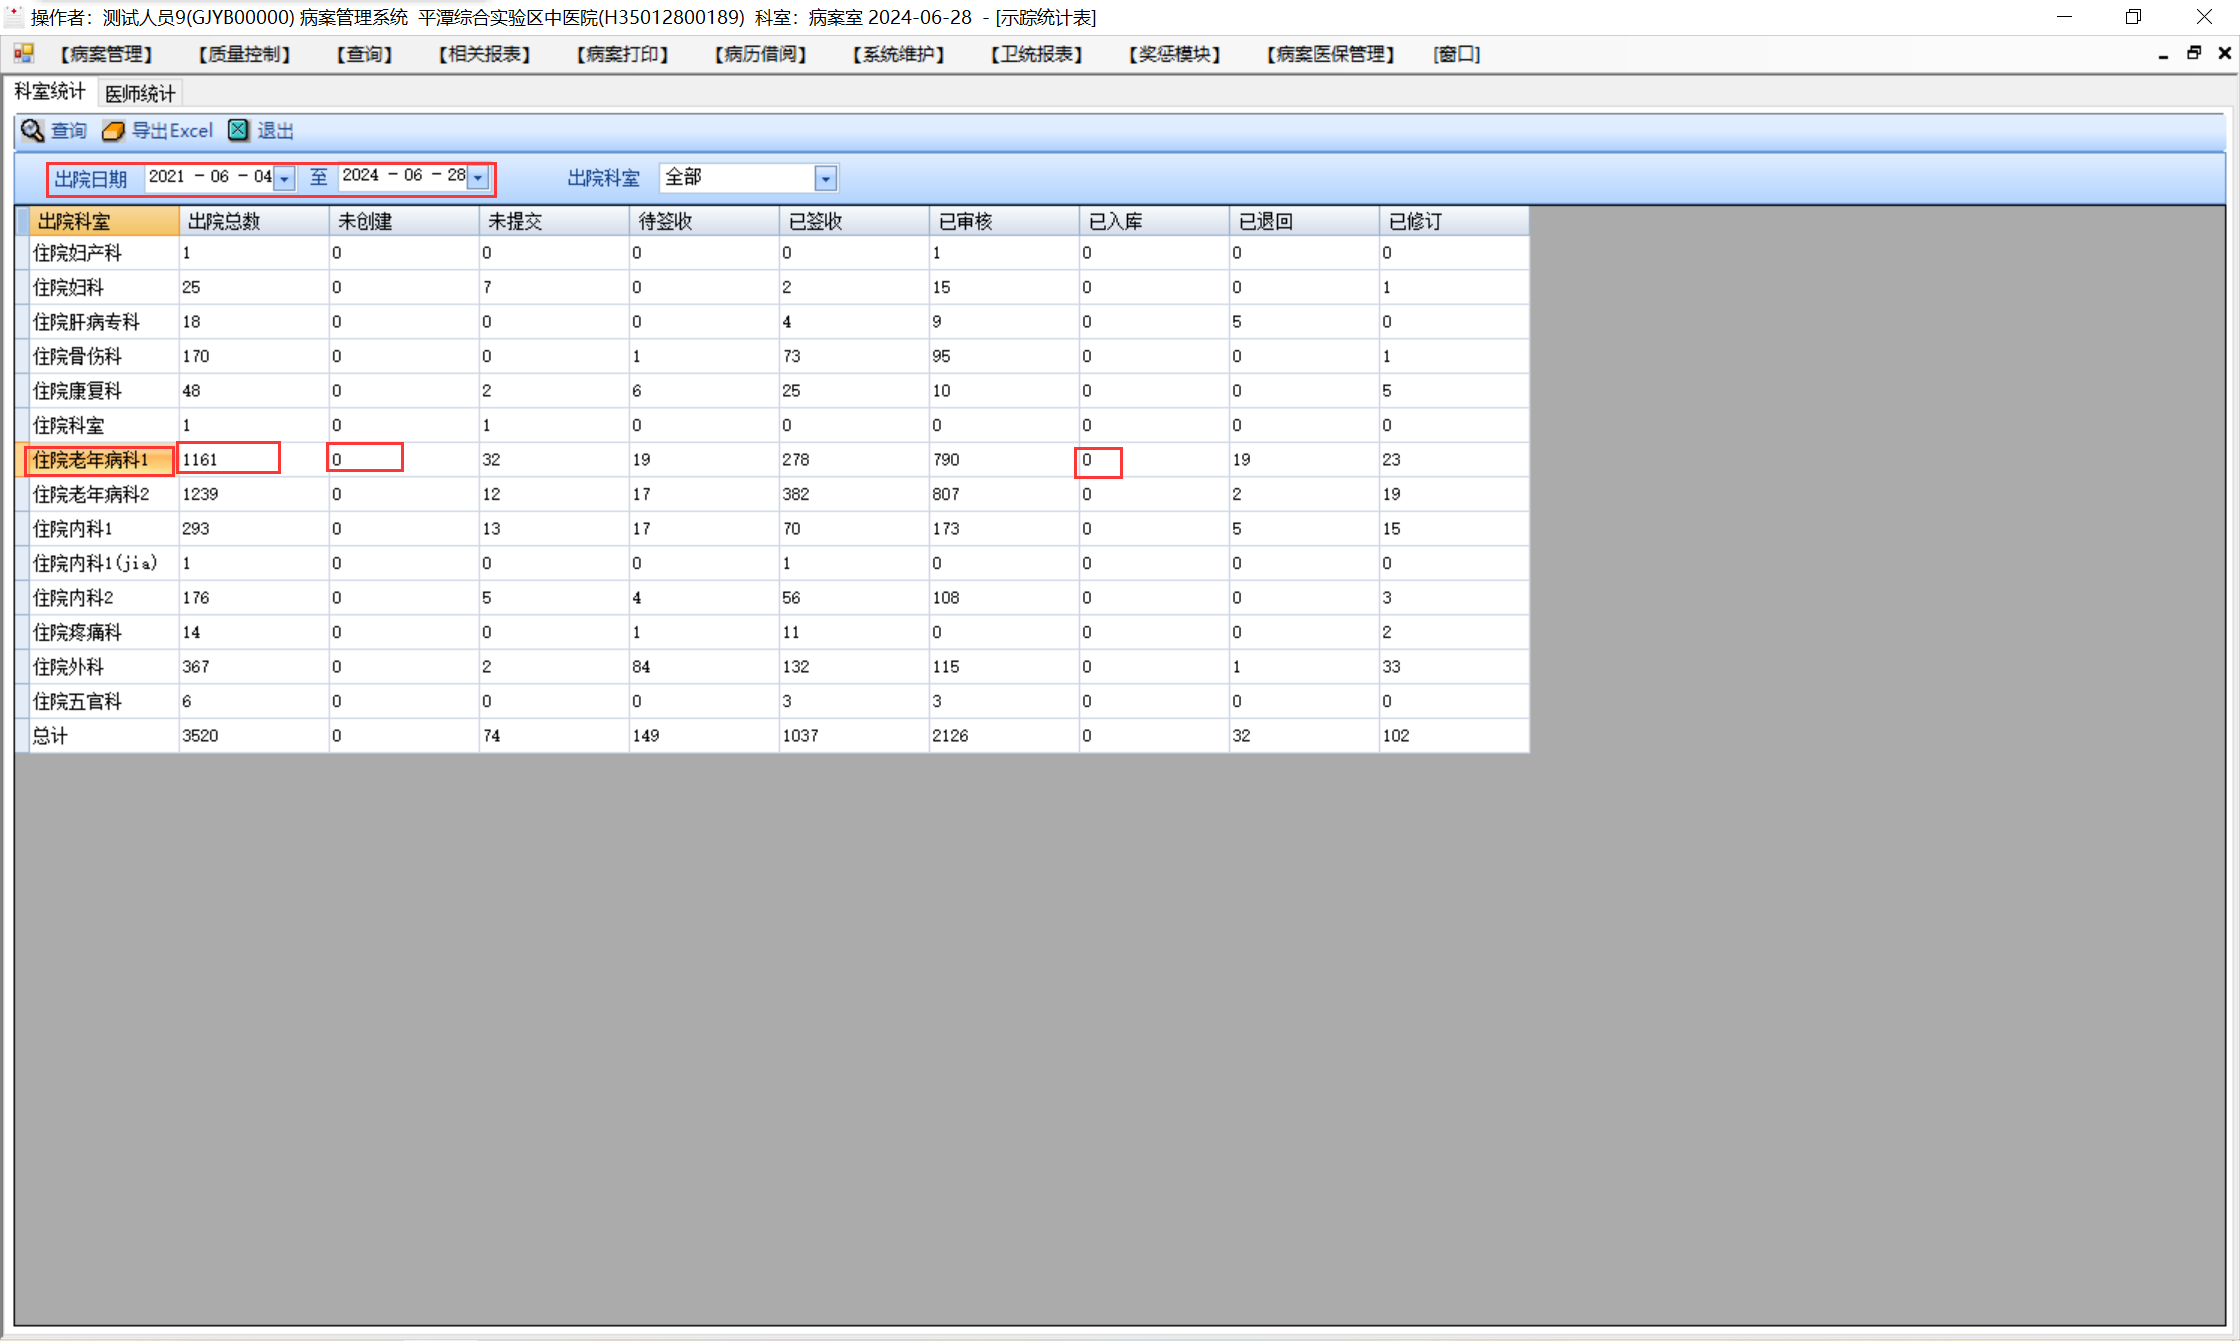The width and height of the screenshot is (2240, 1341).
Task: Click the 查询 magnifier icon
Action: [x=33, y=131]
